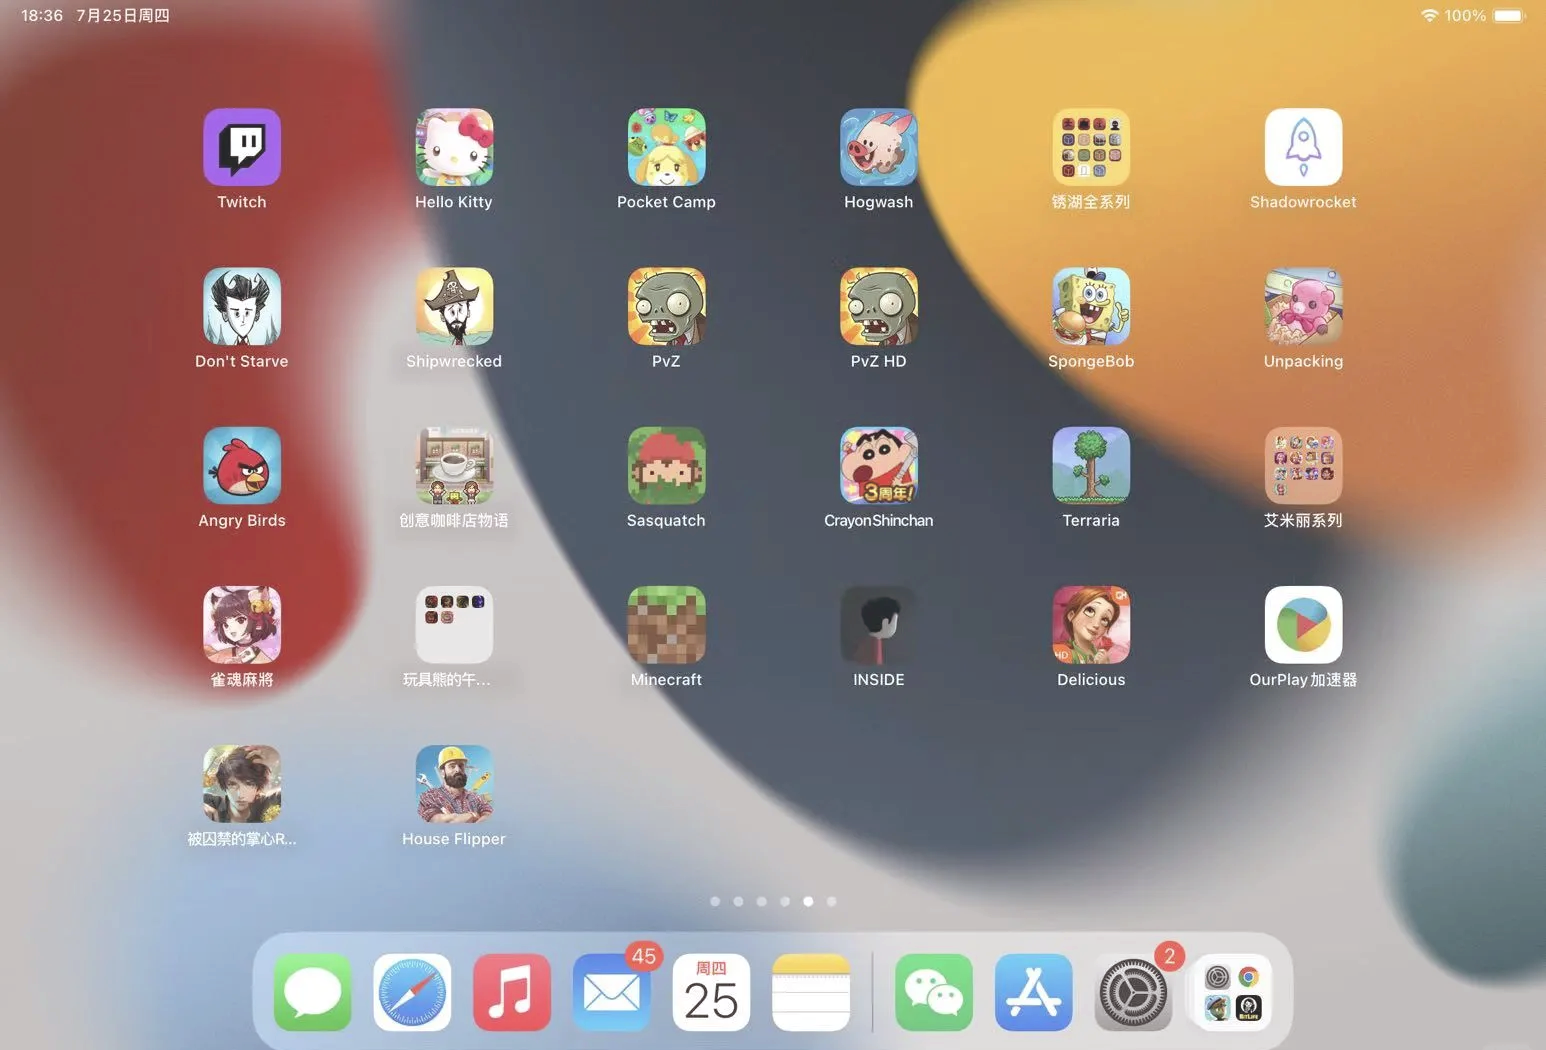Open Messages in the dock

coord(312,992)
